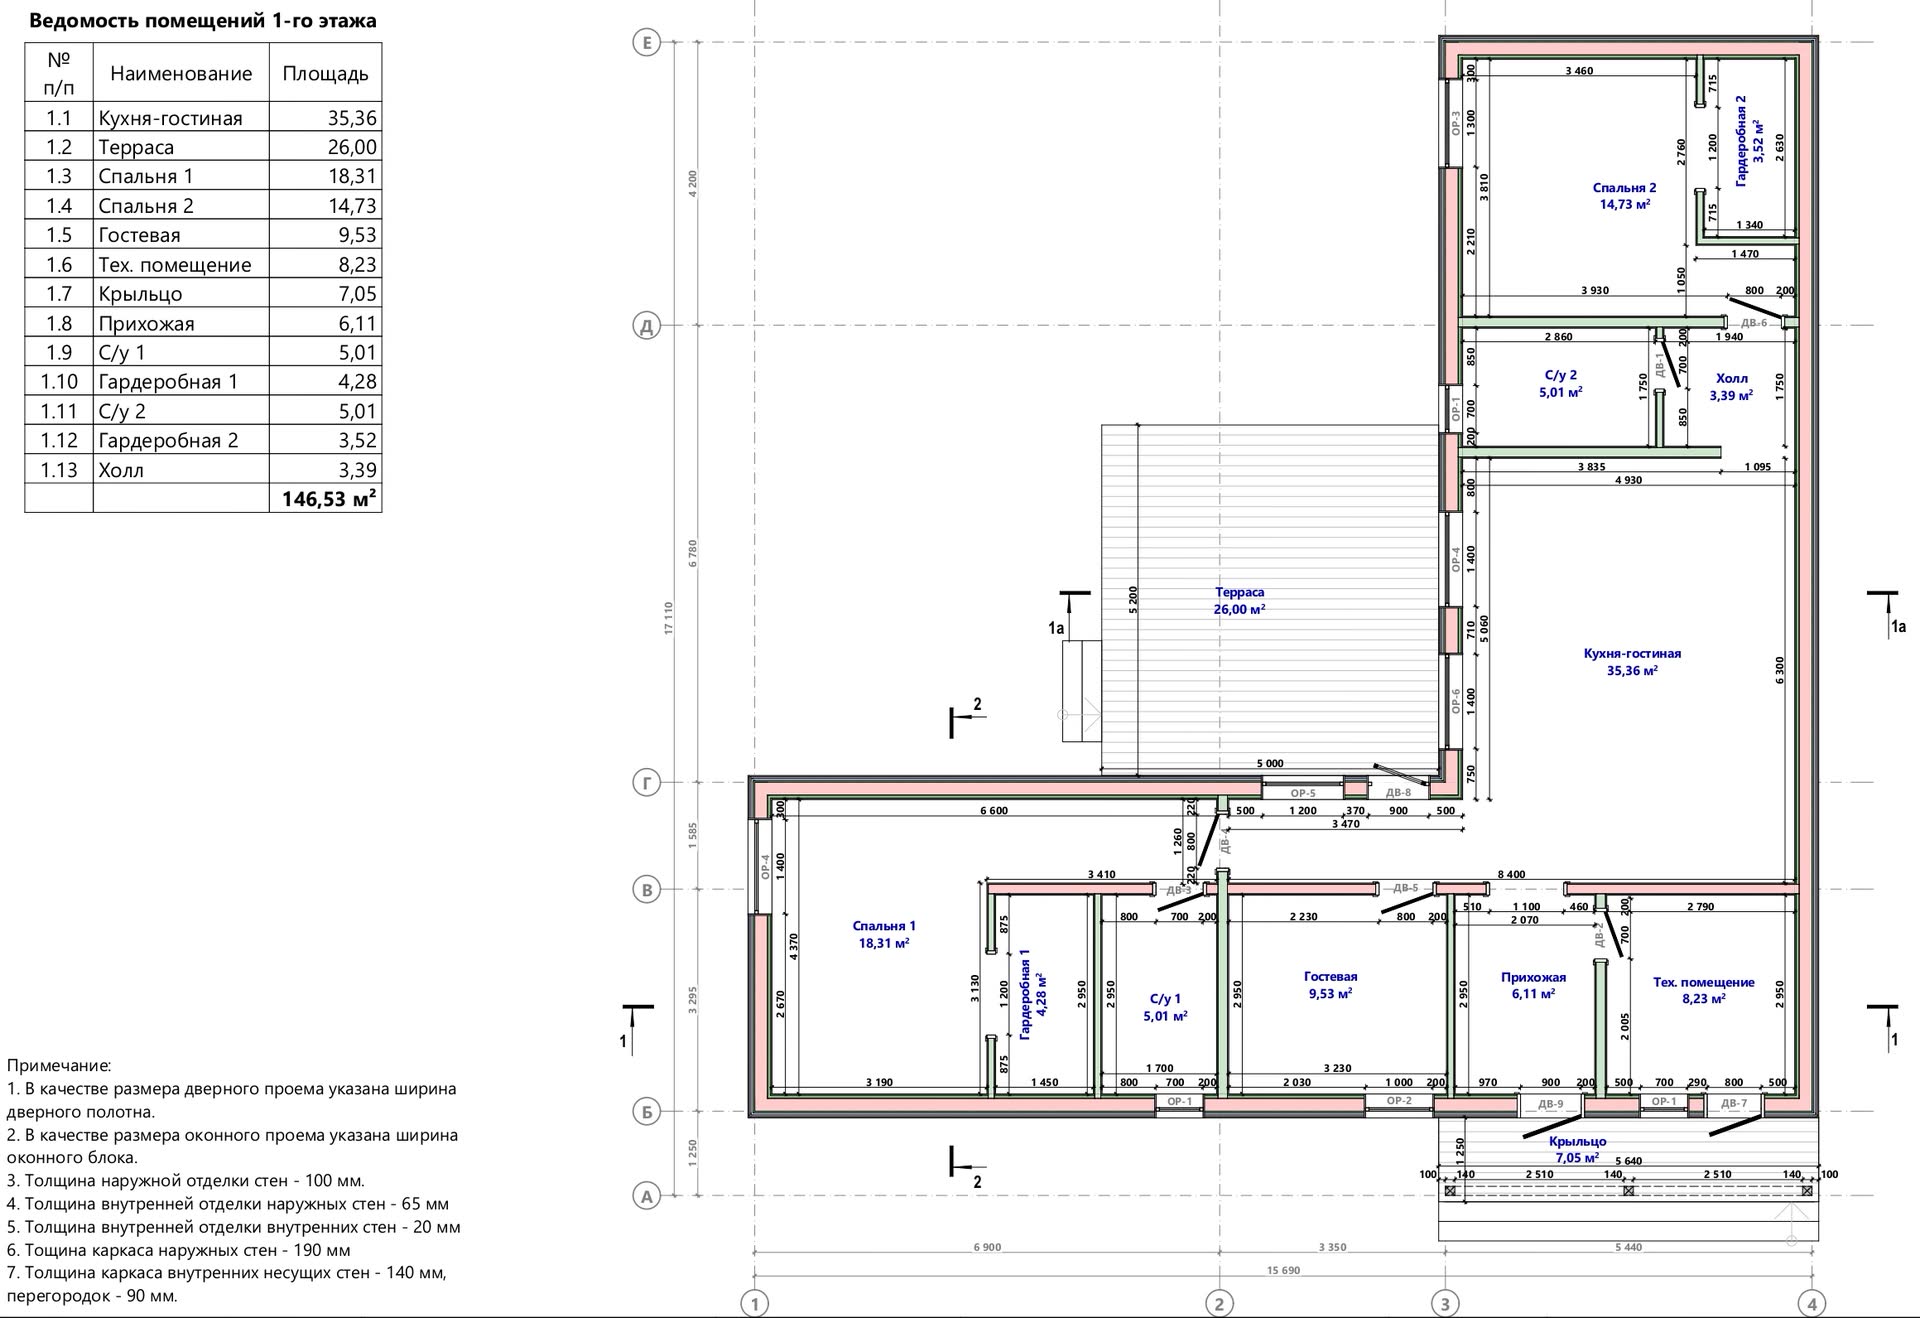The image size is (1920, 1318).
Task: Click grid axis bubble 3
Action: 1445,1303
